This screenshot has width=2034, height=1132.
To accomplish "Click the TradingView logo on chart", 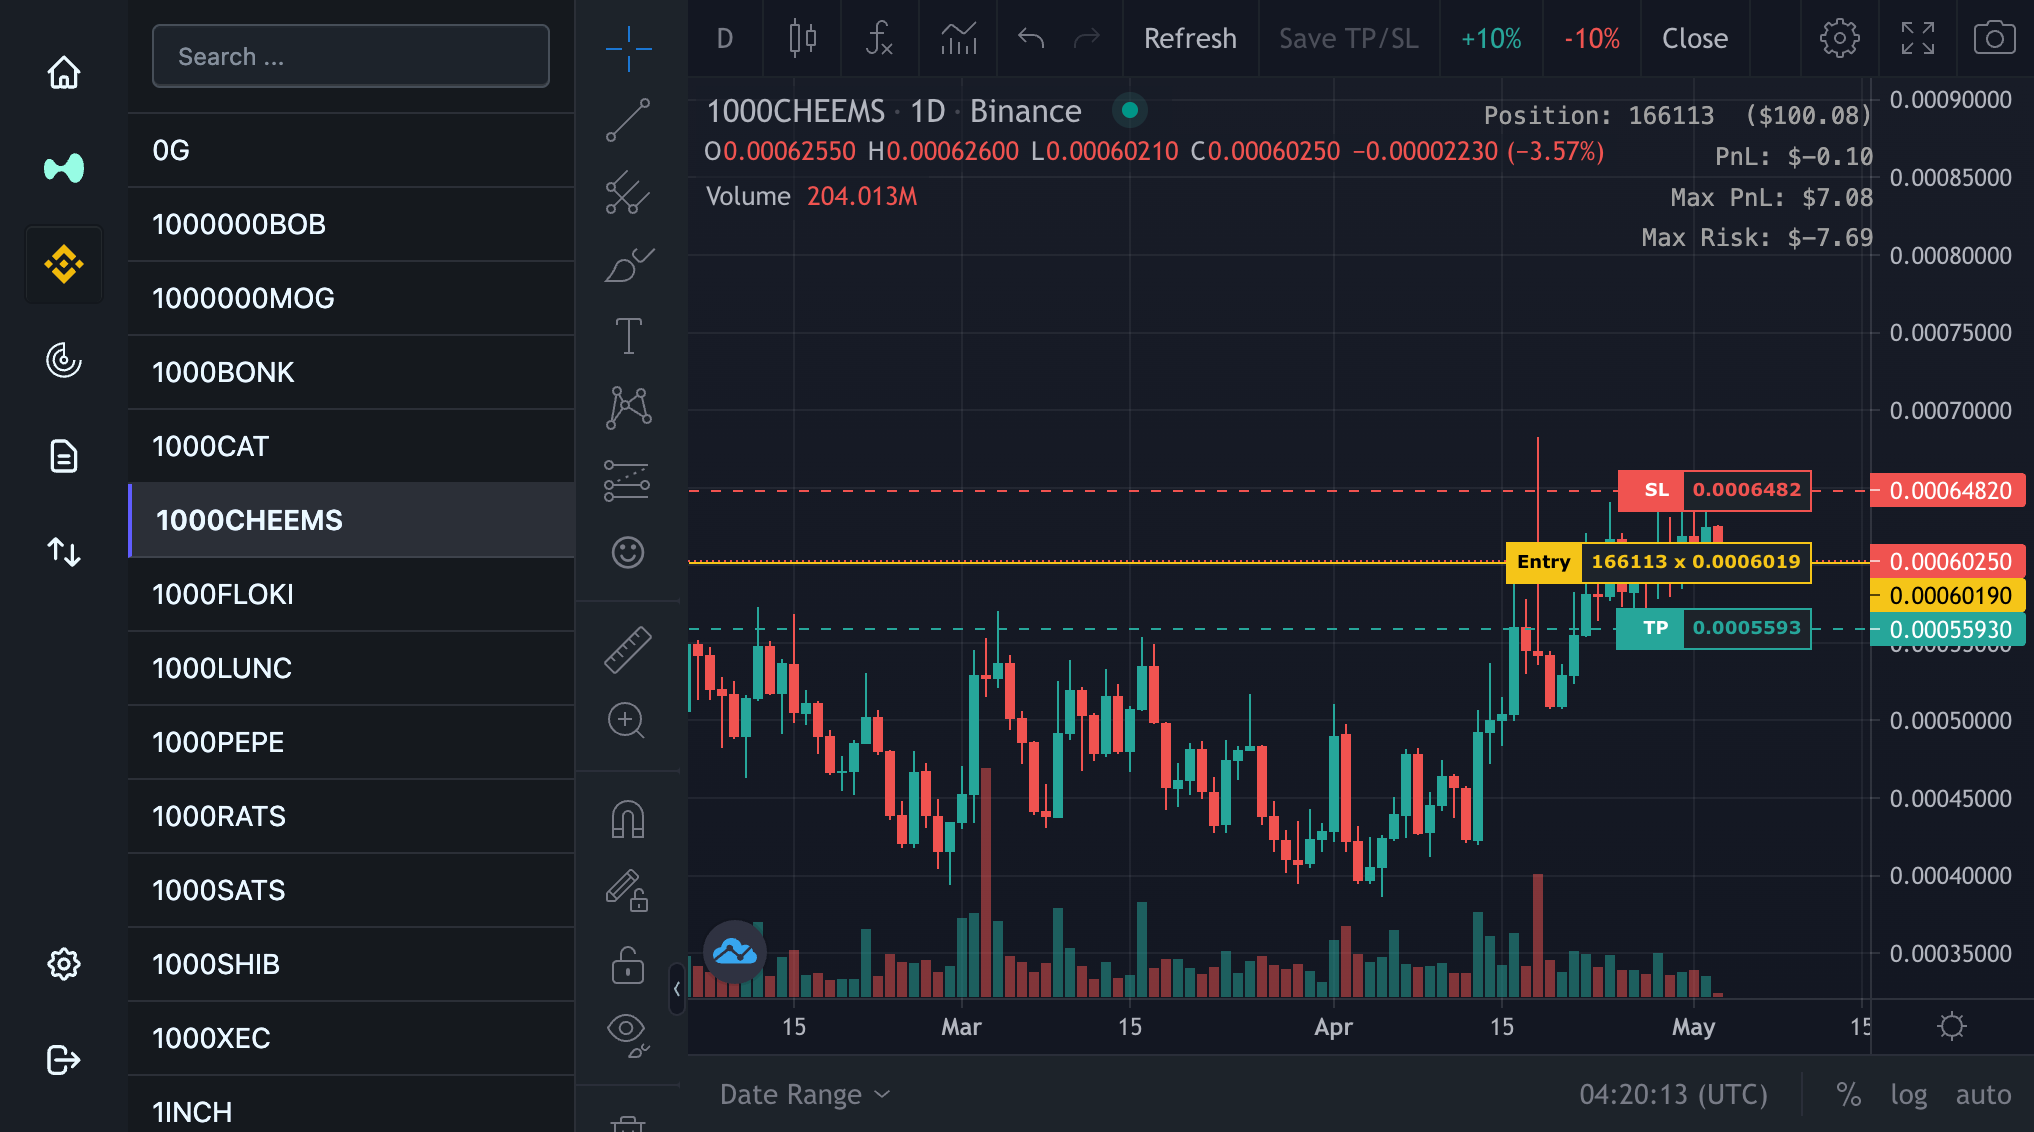I will (735, 952).
